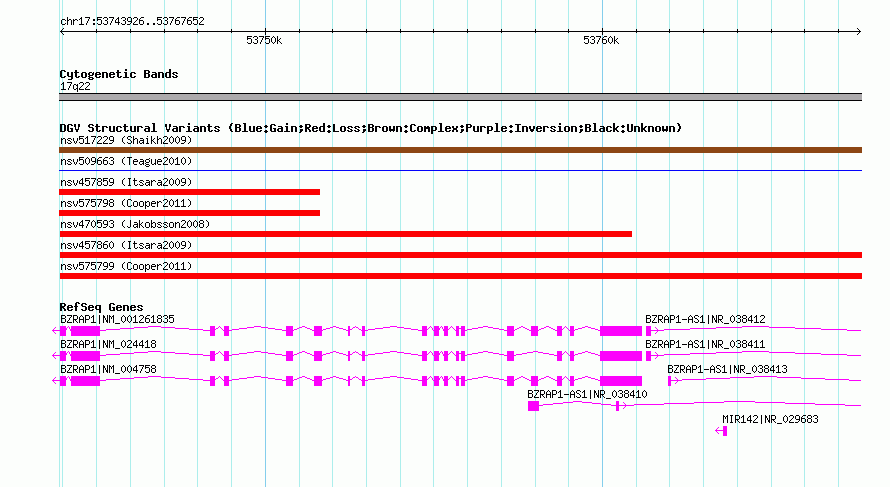Click the 17q22 cytogenetic band bar
Screen dimensions: 890x487
coord(460,97)
